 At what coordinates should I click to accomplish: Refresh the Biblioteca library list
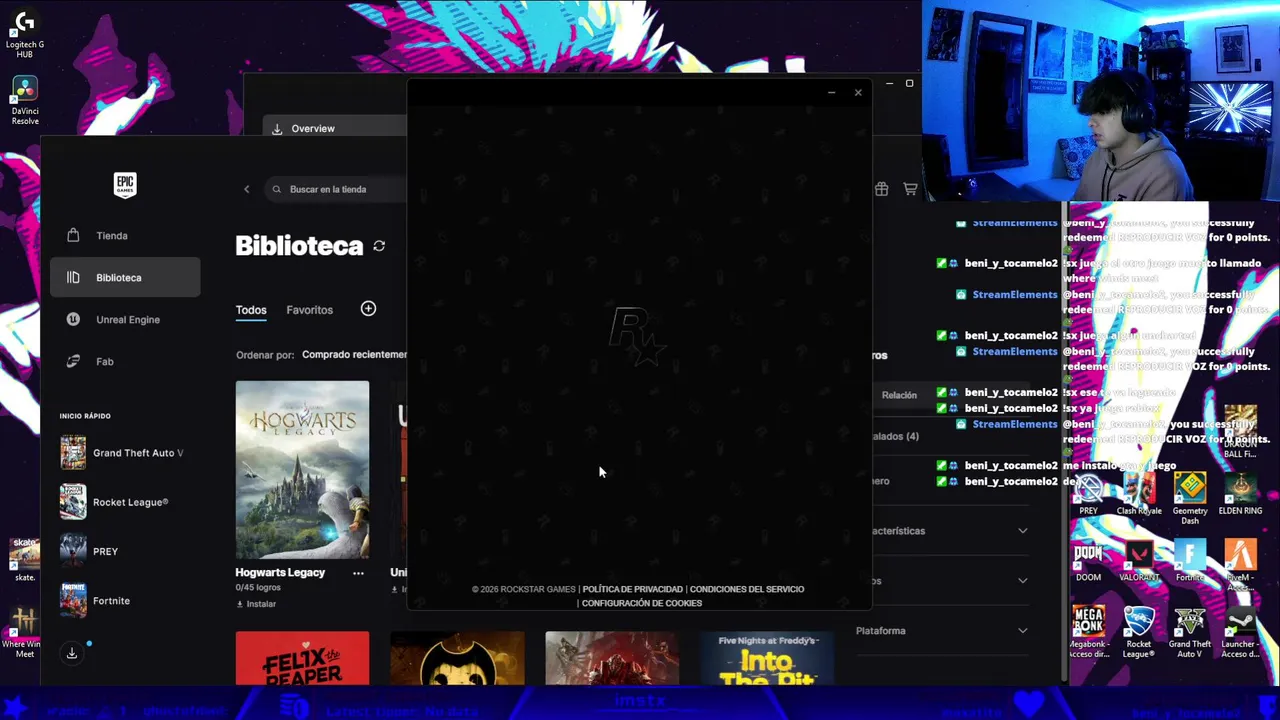tap(379, 246)
